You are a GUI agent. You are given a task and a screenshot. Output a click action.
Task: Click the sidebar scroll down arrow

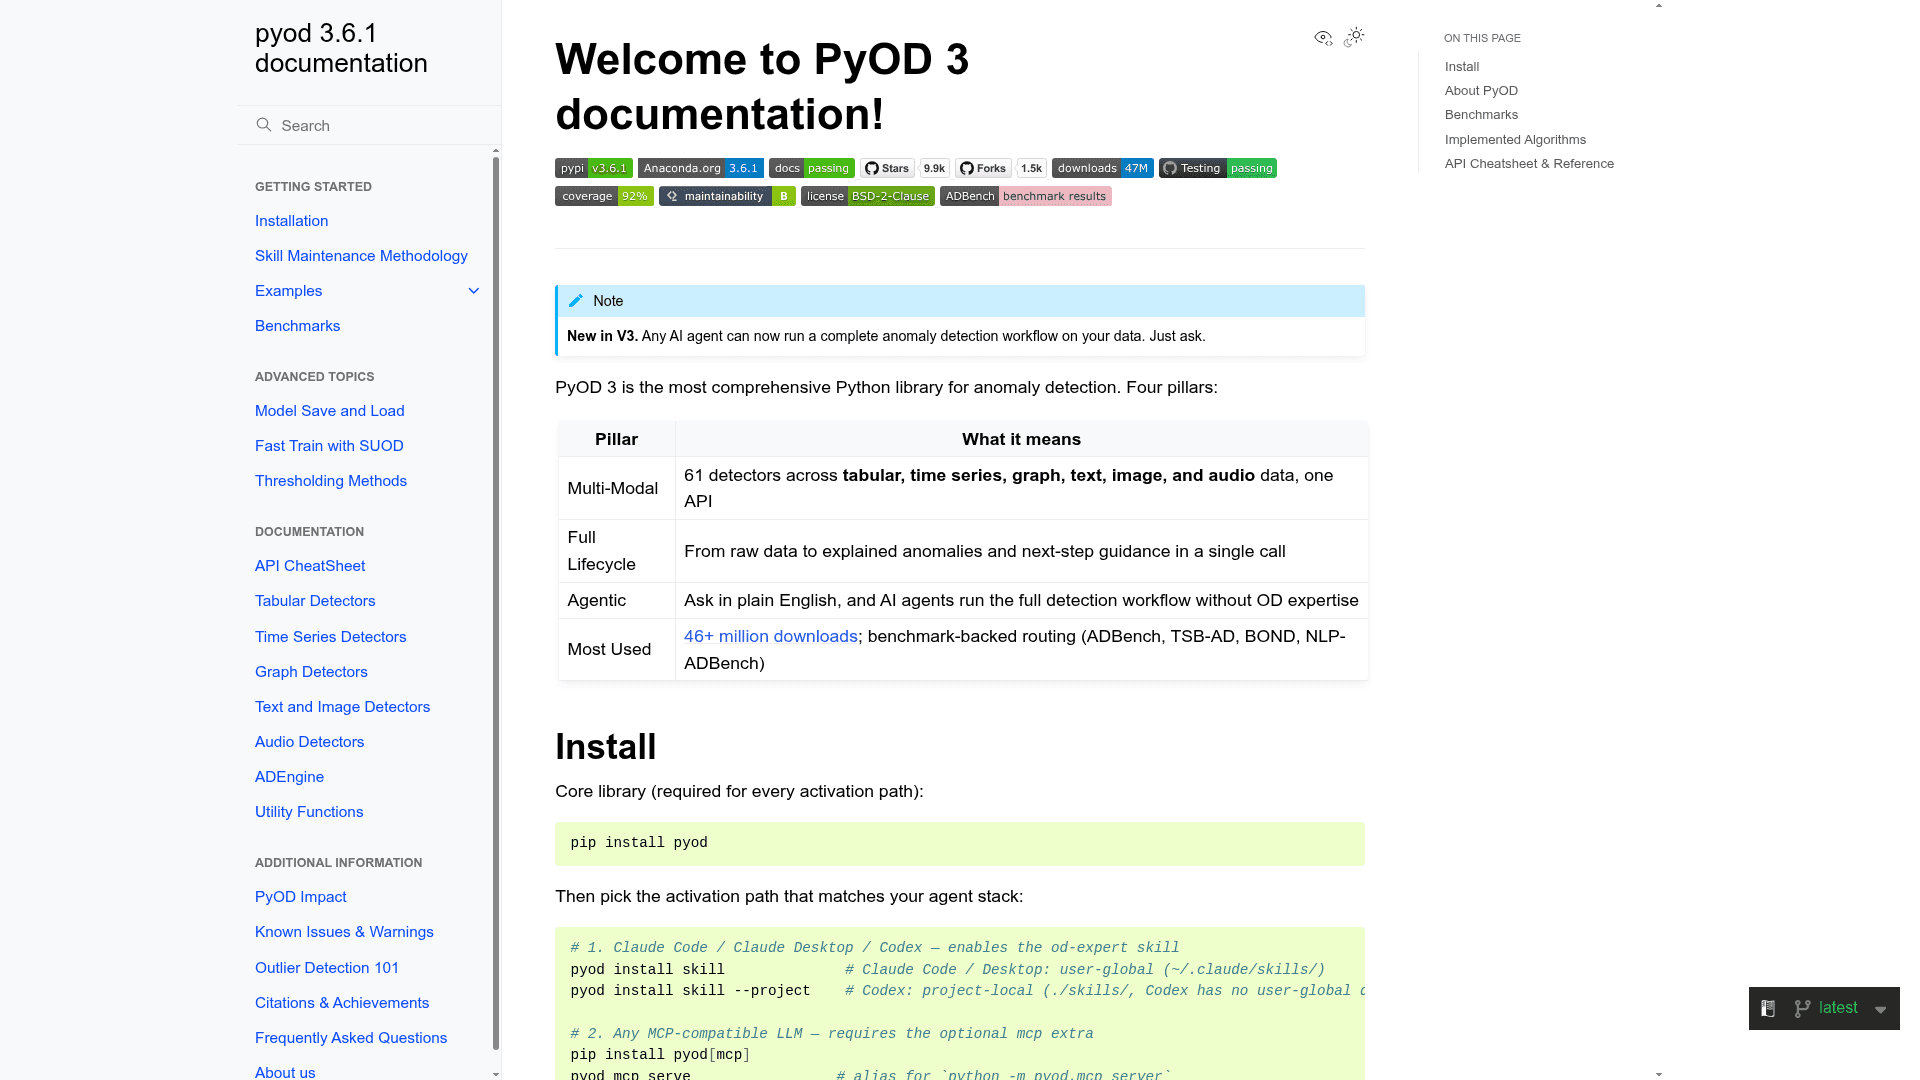coord(496,1074)
